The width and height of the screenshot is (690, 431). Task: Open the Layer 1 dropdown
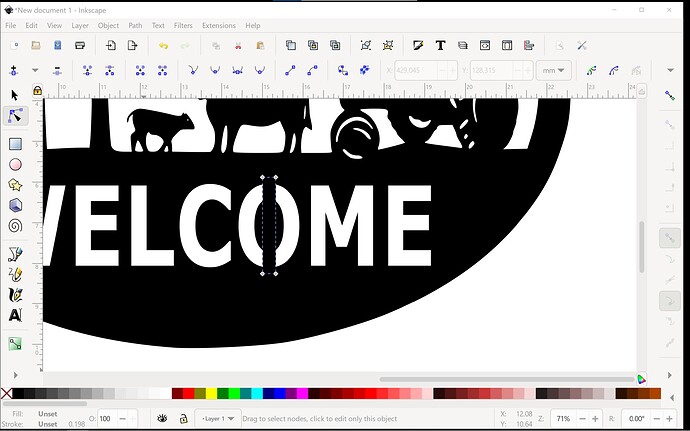coord(218,418)
